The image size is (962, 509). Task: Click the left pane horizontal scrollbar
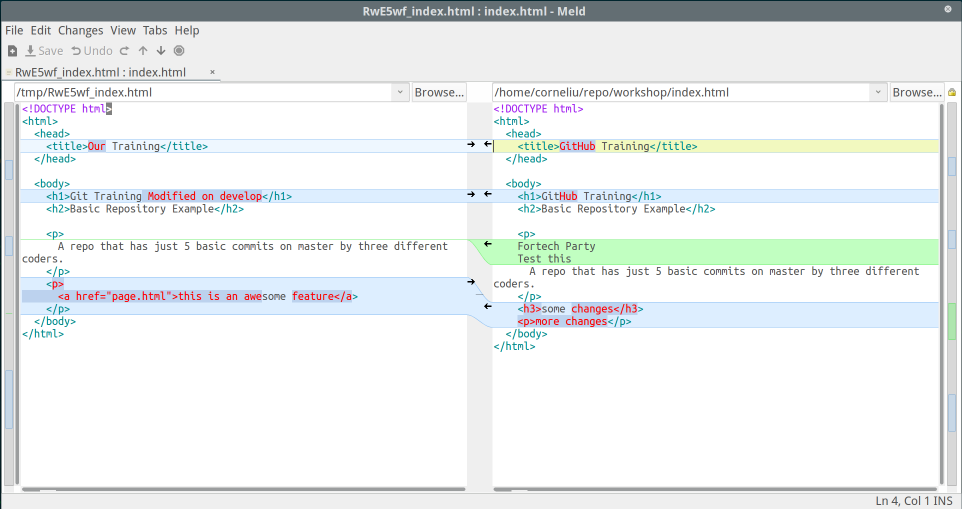click(x=244, y=489)
